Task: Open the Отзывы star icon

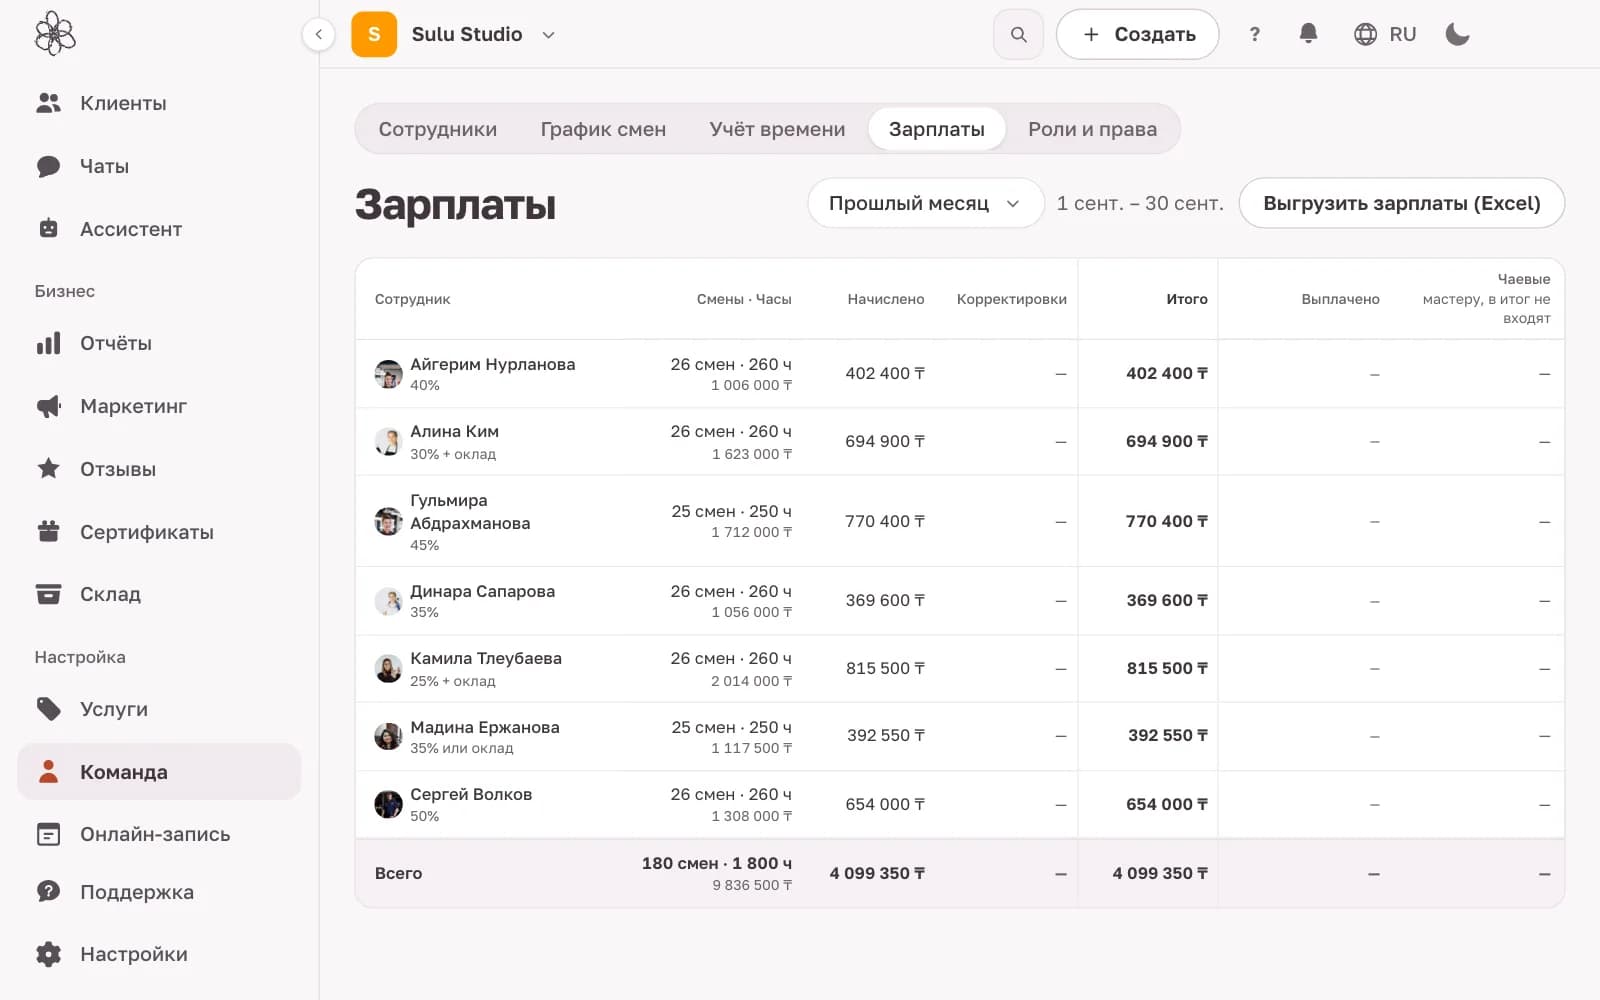Action: click(48, 469)
